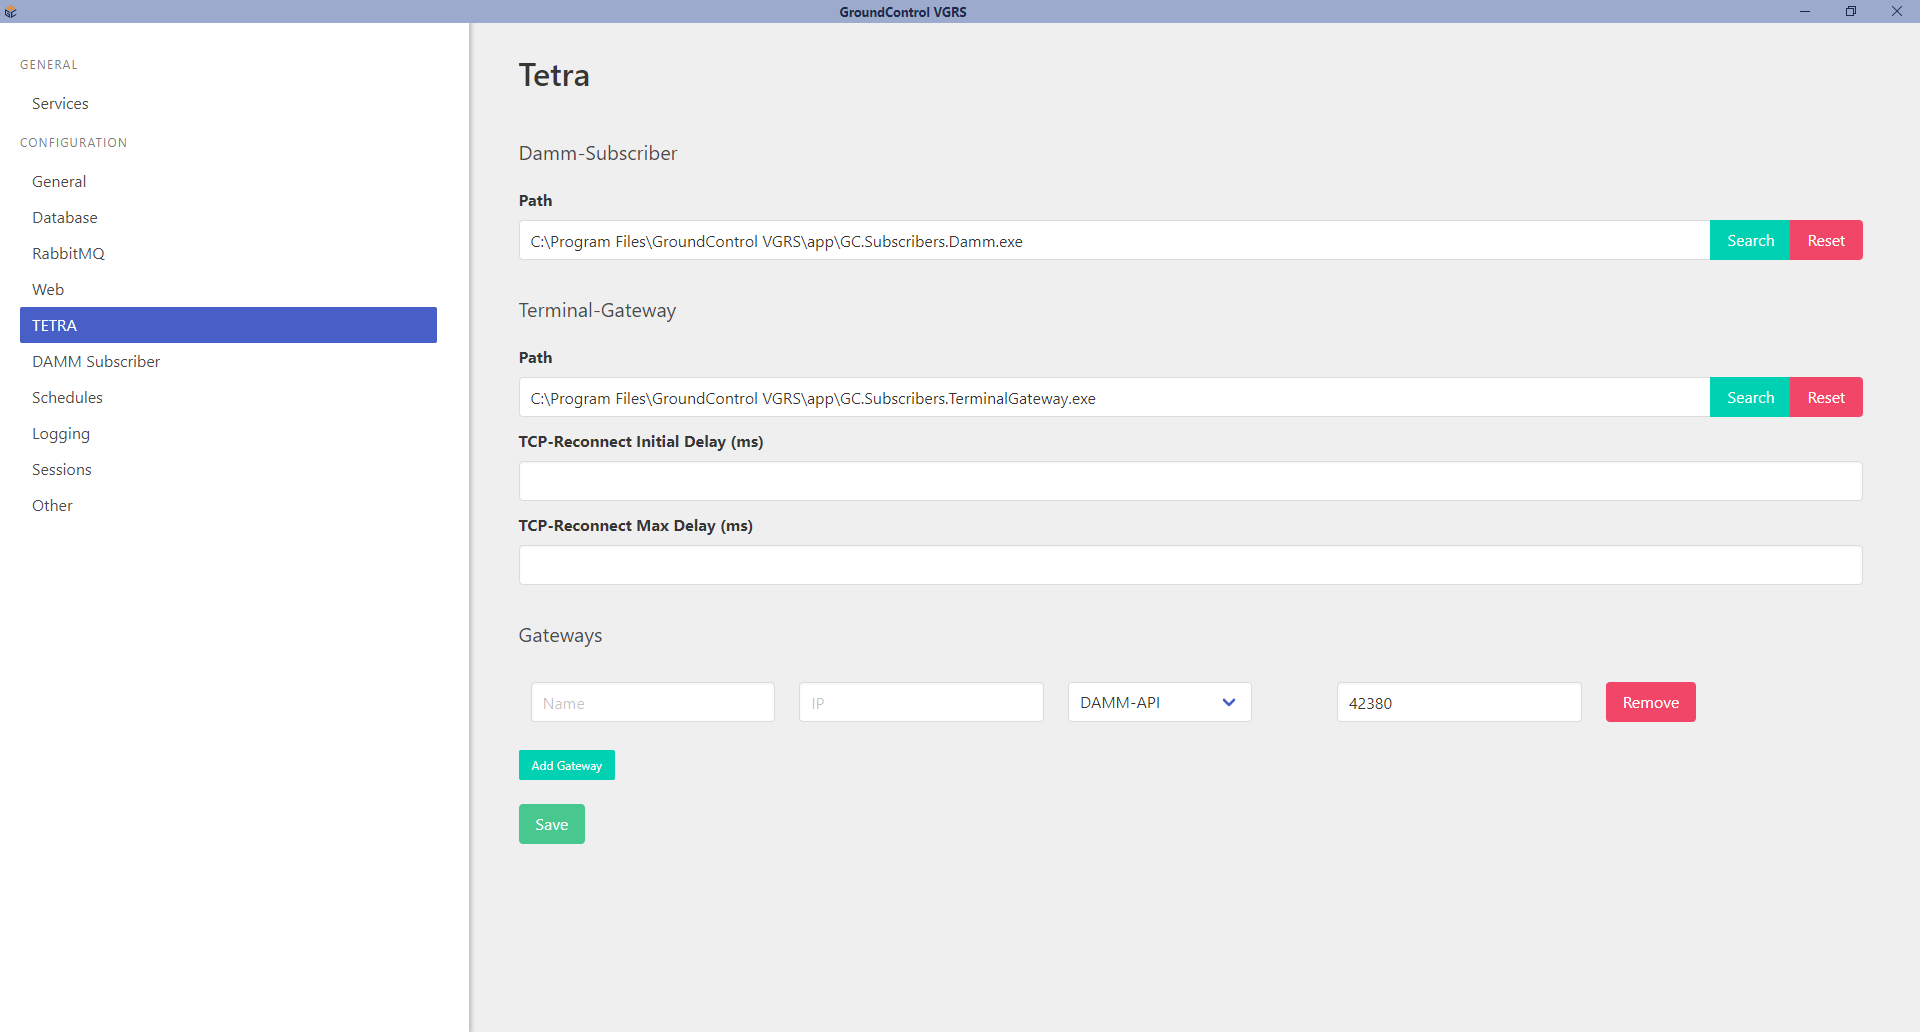
Task: Select RabbitMQ in the configuration menu
Action: [68, 254]
